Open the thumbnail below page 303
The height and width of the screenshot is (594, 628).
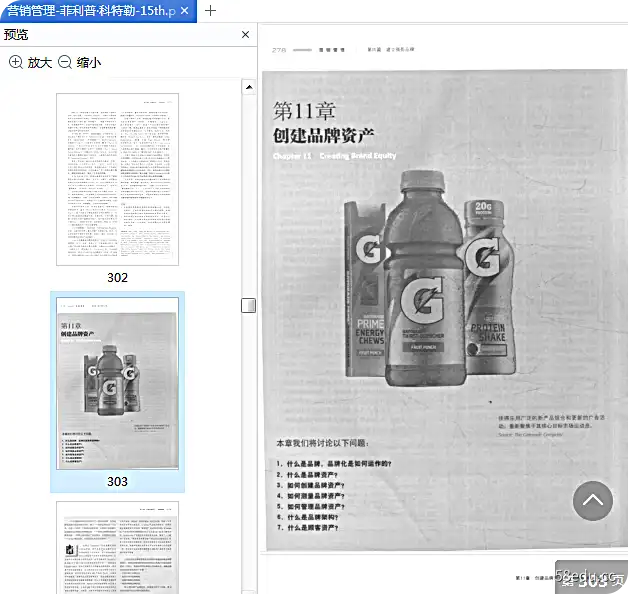point(117,548)
